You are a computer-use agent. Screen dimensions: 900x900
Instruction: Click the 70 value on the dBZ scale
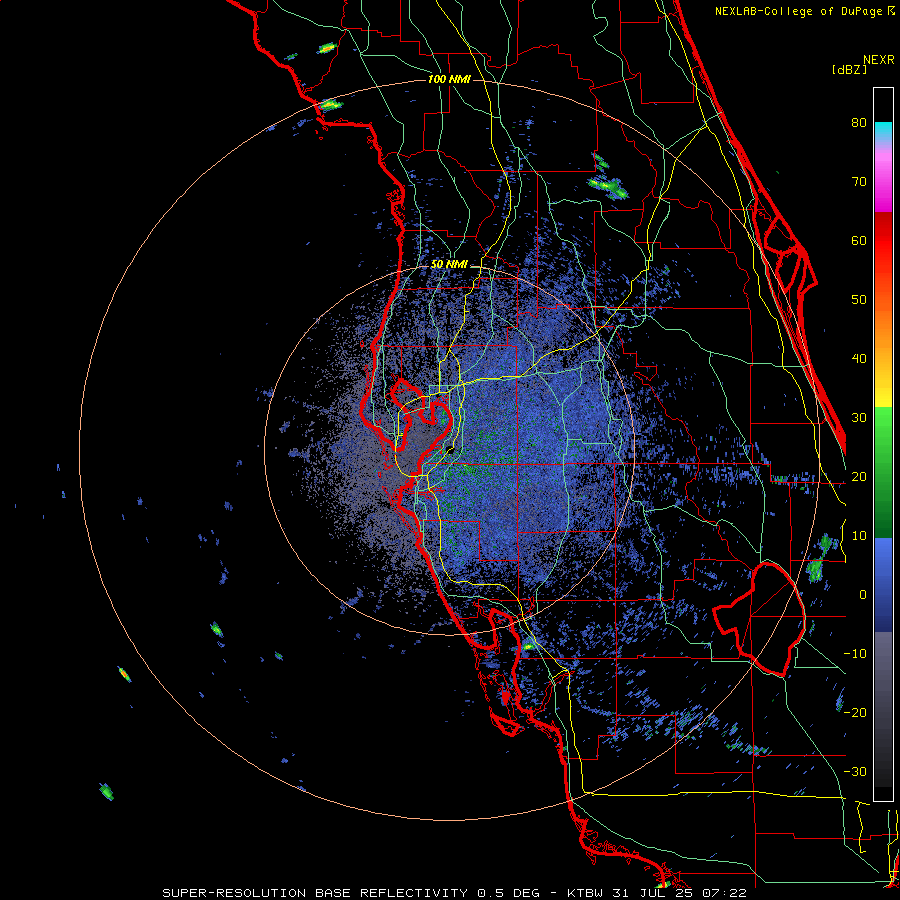tap(859, 181)
